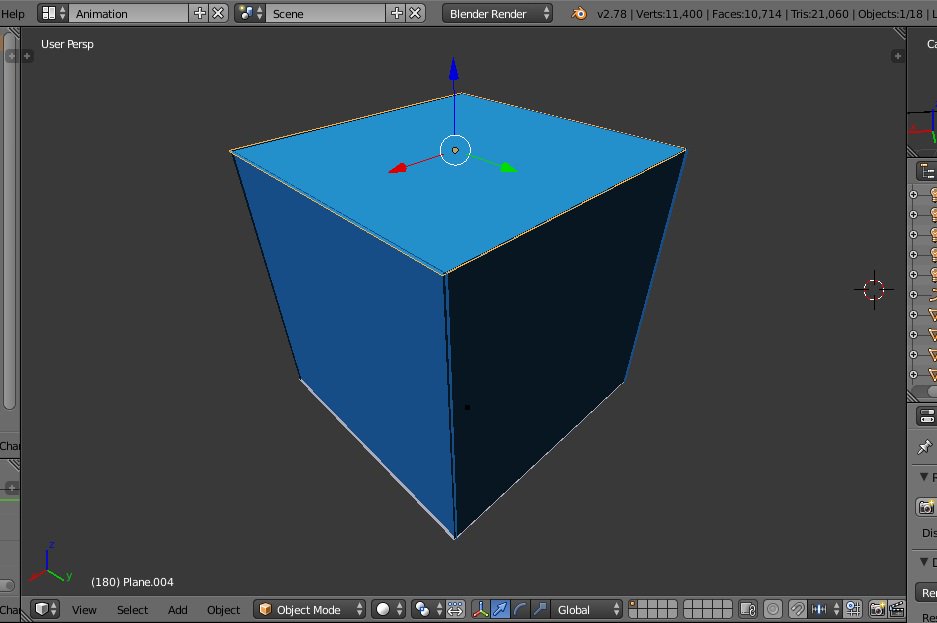Toggle snap magnet icon
Screen dimensions: 937x623
pos(797,609)
